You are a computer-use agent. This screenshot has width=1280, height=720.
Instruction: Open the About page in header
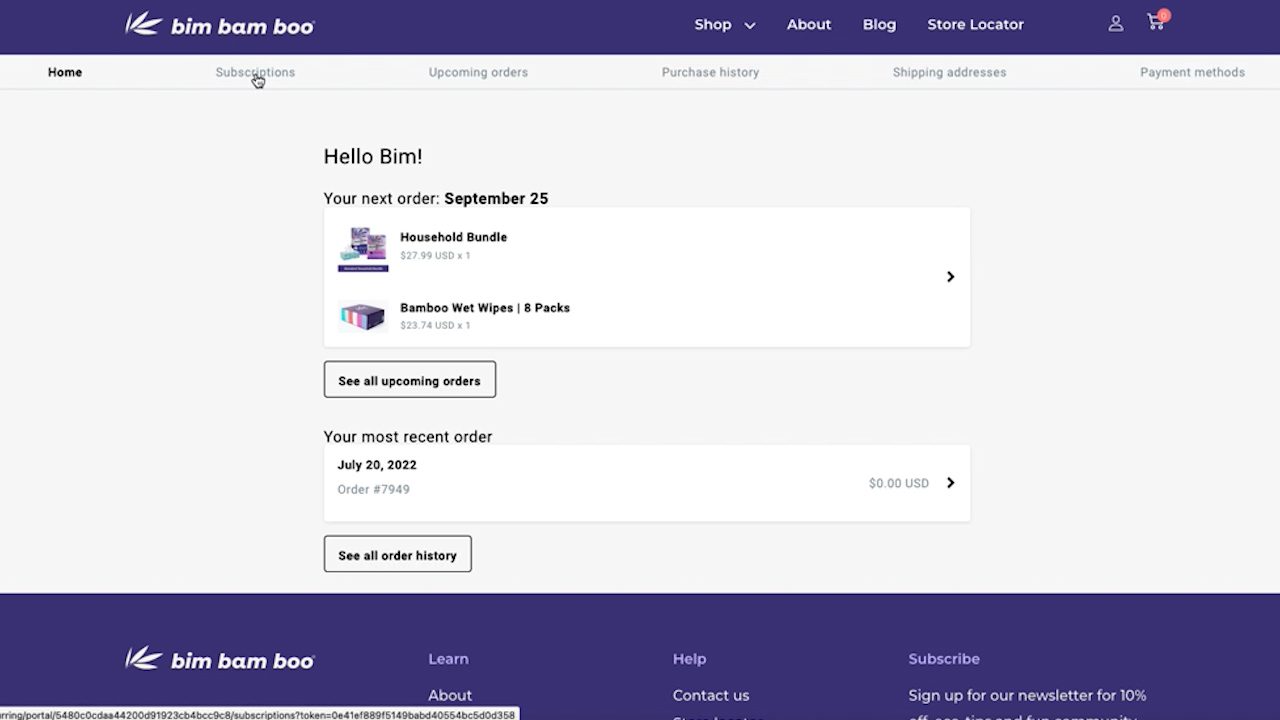[x=809, y=24]
